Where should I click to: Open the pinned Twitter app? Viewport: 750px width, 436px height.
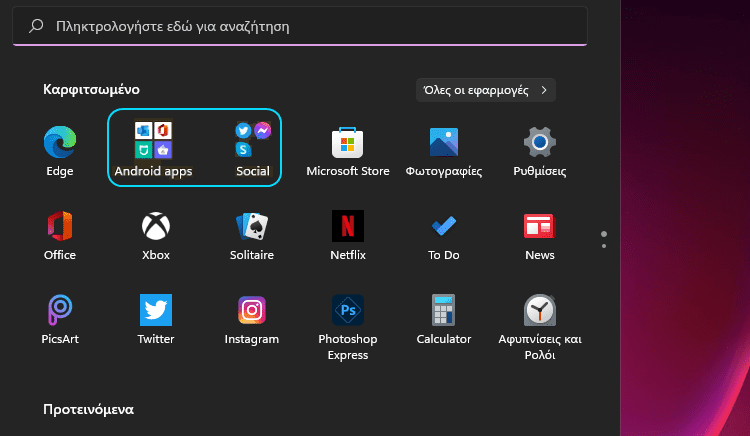coord(156,310)
